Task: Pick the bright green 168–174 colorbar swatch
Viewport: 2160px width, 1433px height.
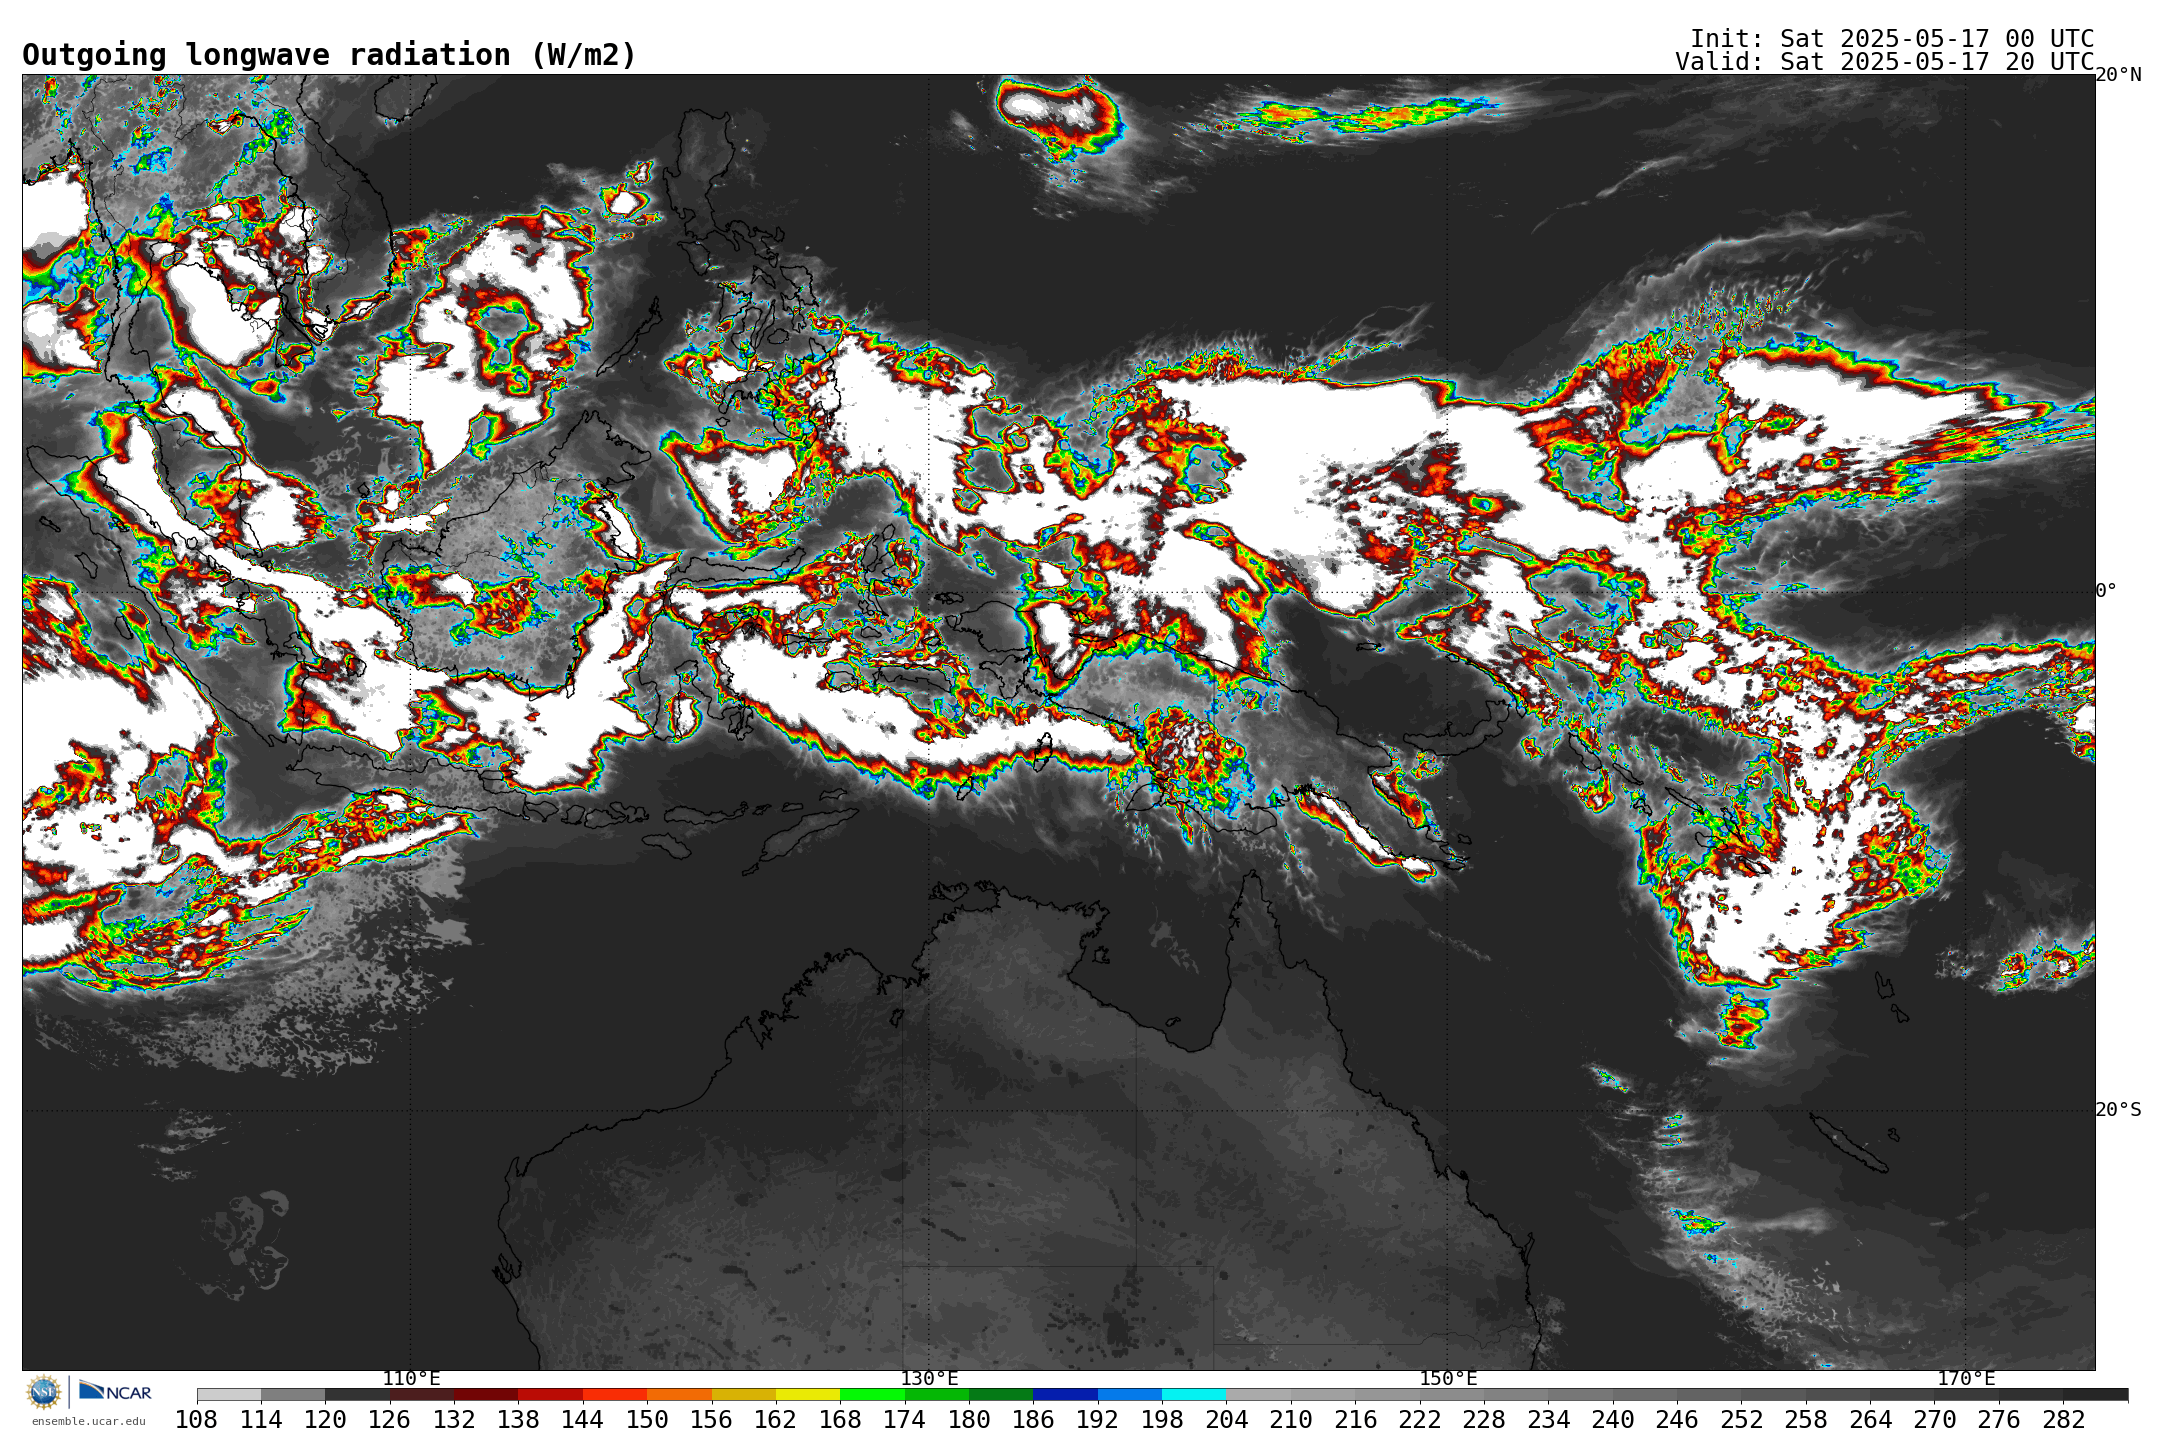Action: [872, 1394]
